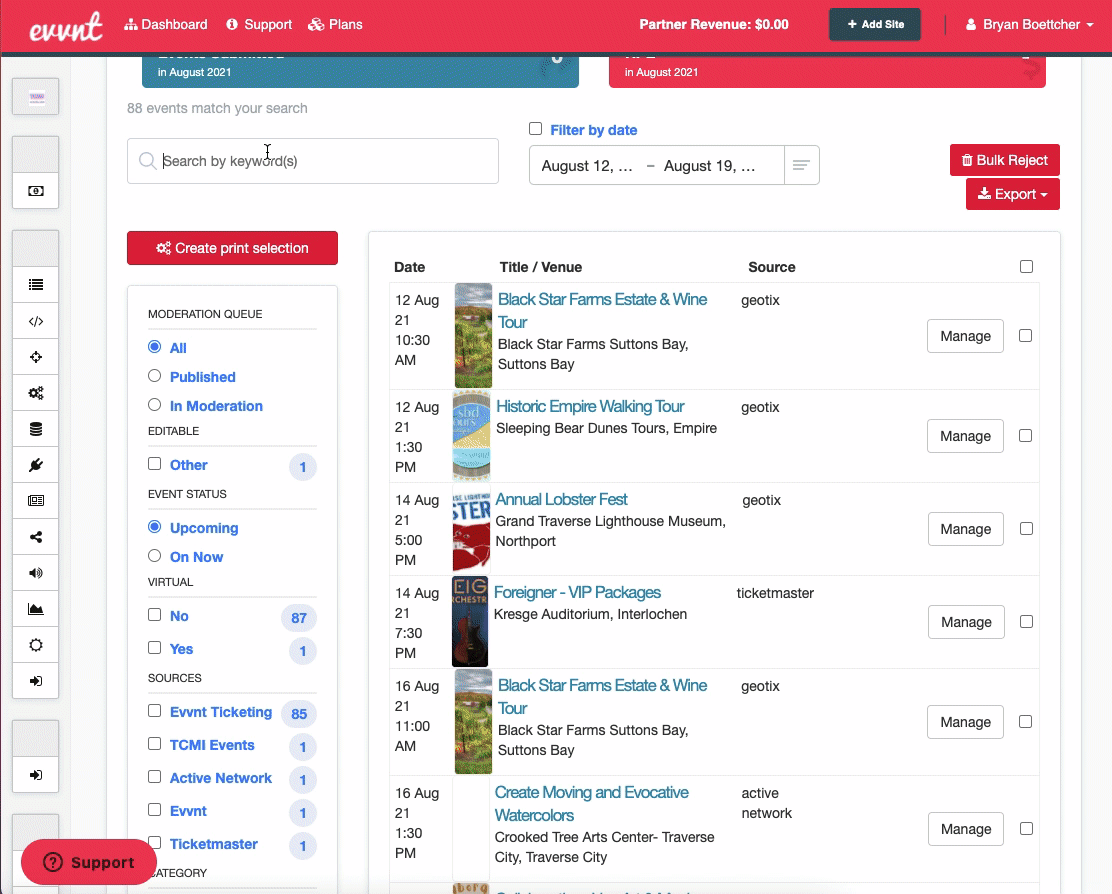This screenshot has width=1112, height=894.
Task: Open the Foreigner - VIP Packages link
Action: [577, 592]
